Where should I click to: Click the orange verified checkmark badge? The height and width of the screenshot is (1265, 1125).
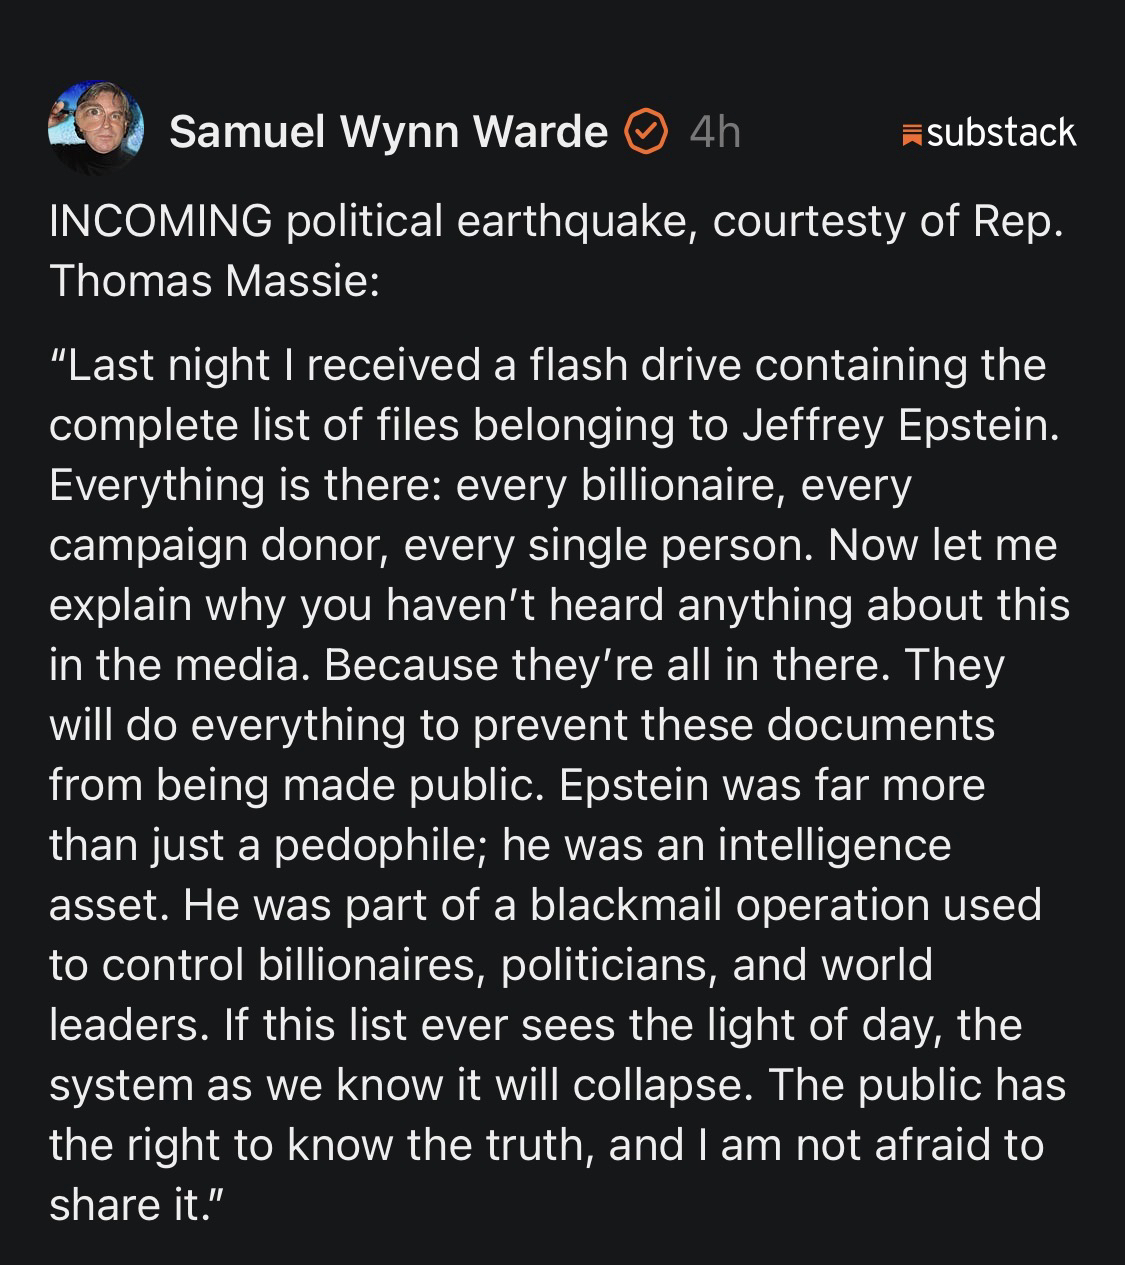click(x=646, y=131)
